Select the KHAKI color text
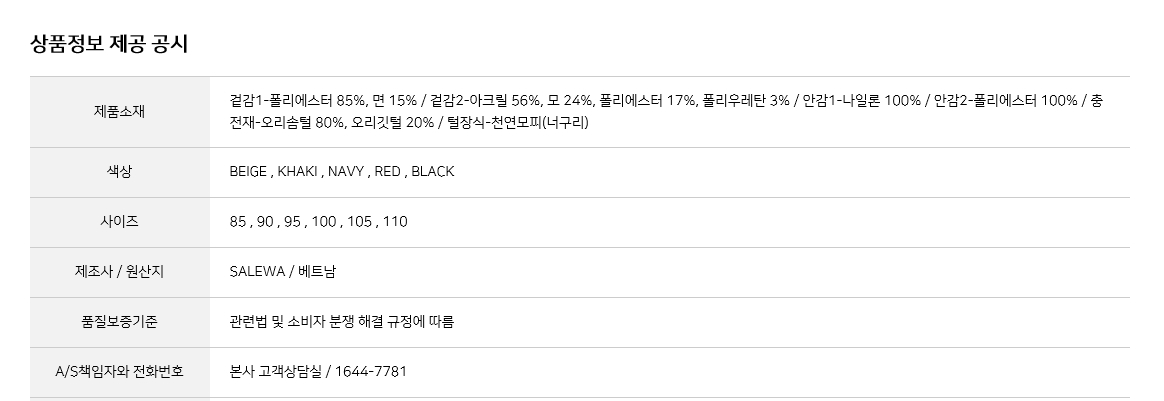 coord(298,172)
